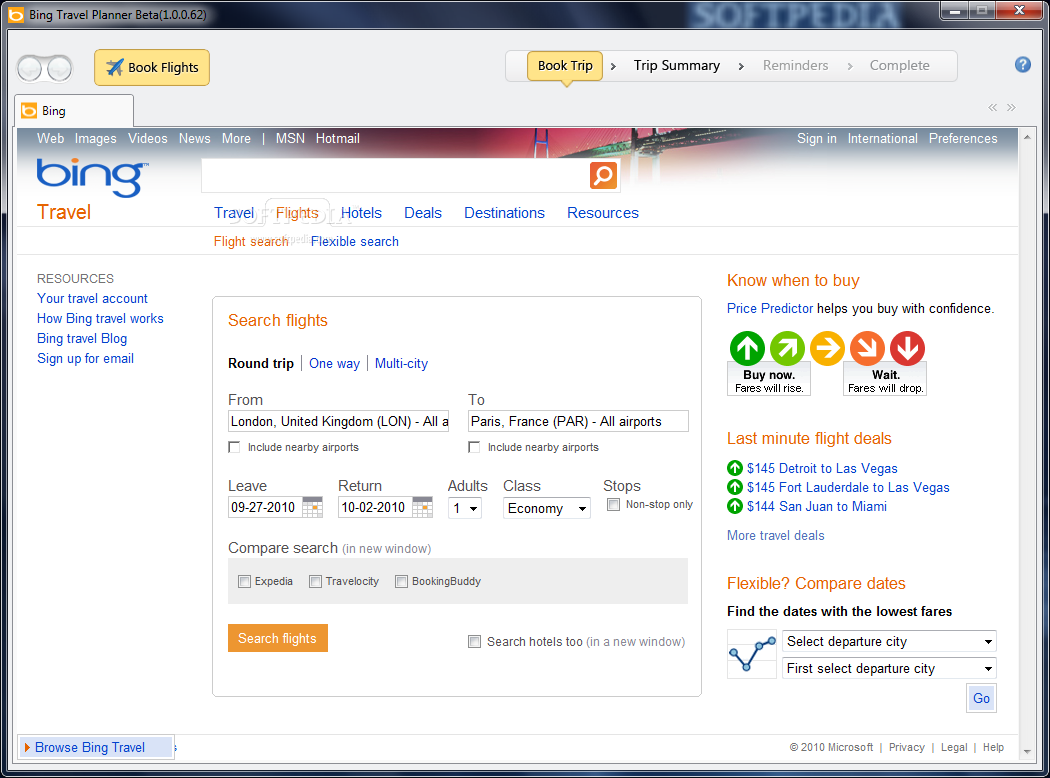
Task: Switch to One way trip
Action: [334, 364]
